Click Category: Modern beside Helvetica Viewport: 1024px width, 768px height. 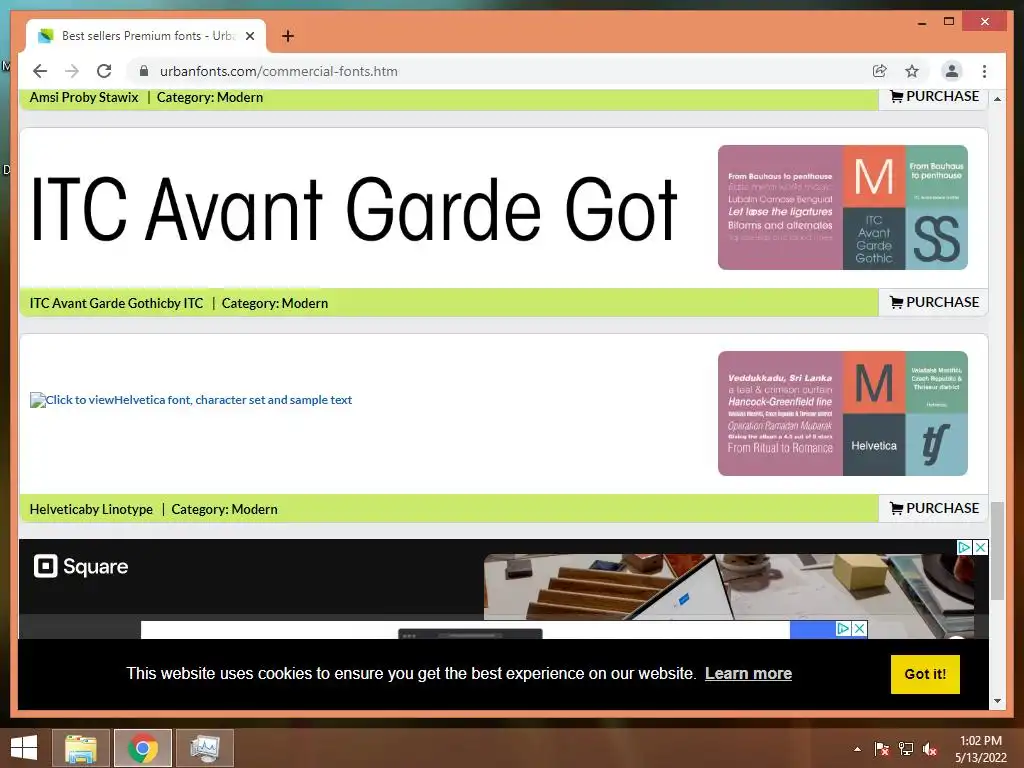click(x=224, y=509)
